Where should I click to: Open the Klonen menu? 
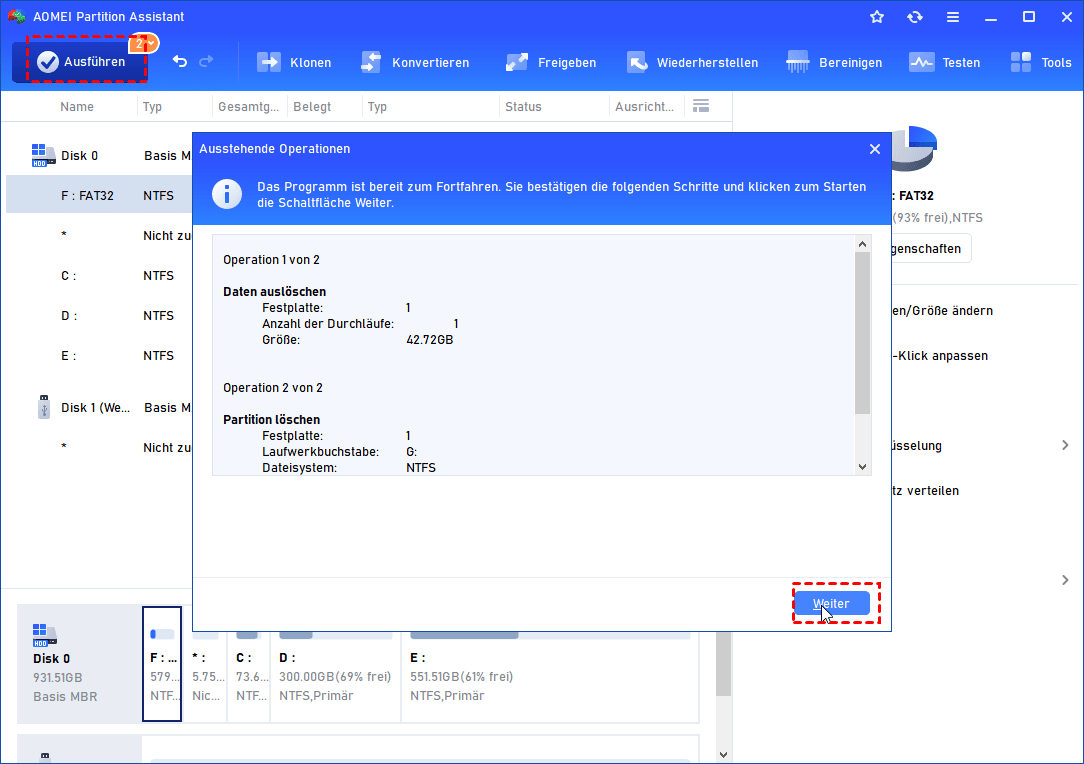[294, 62]
